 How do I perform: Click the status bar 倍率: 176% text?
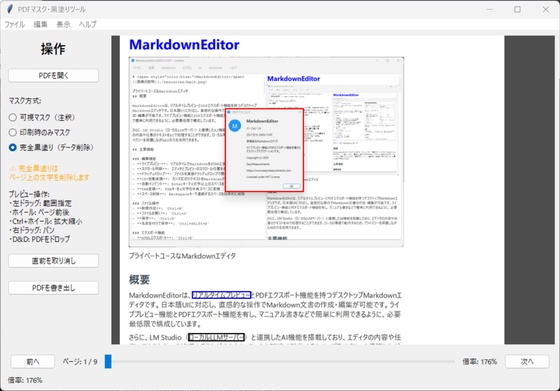(25, 381)
